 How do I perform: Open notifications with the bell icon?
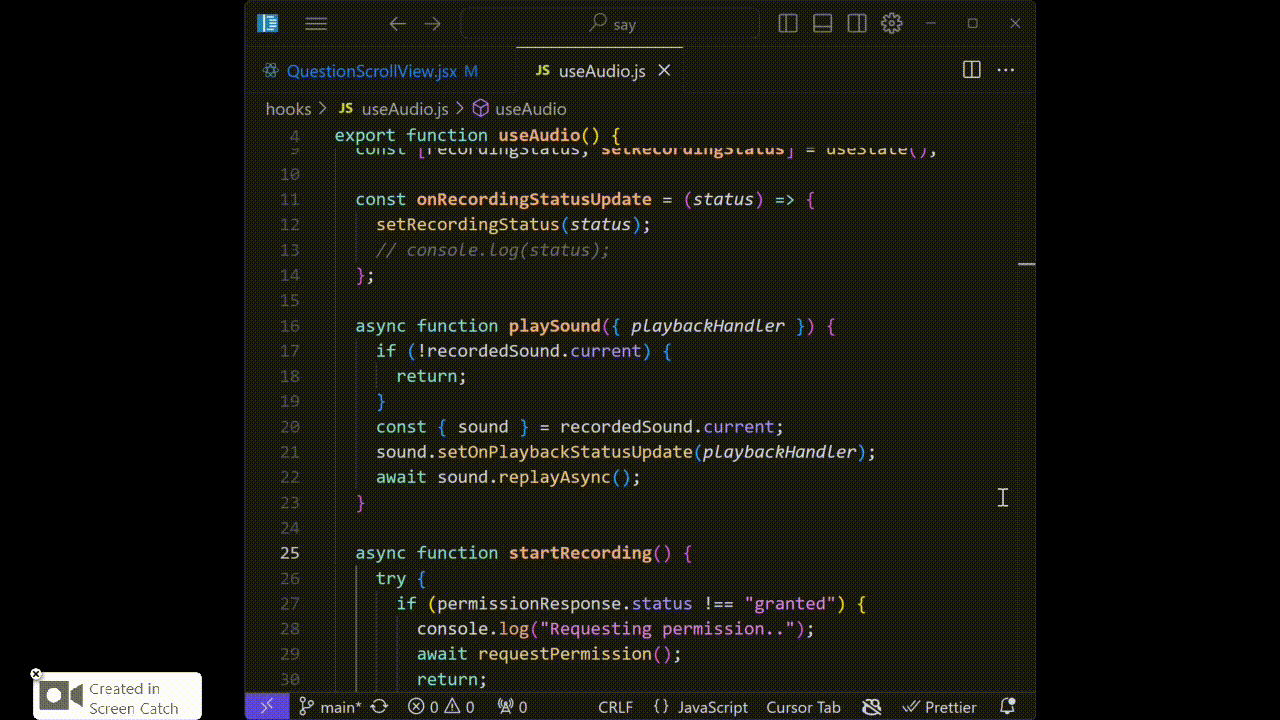point(1007,707)
